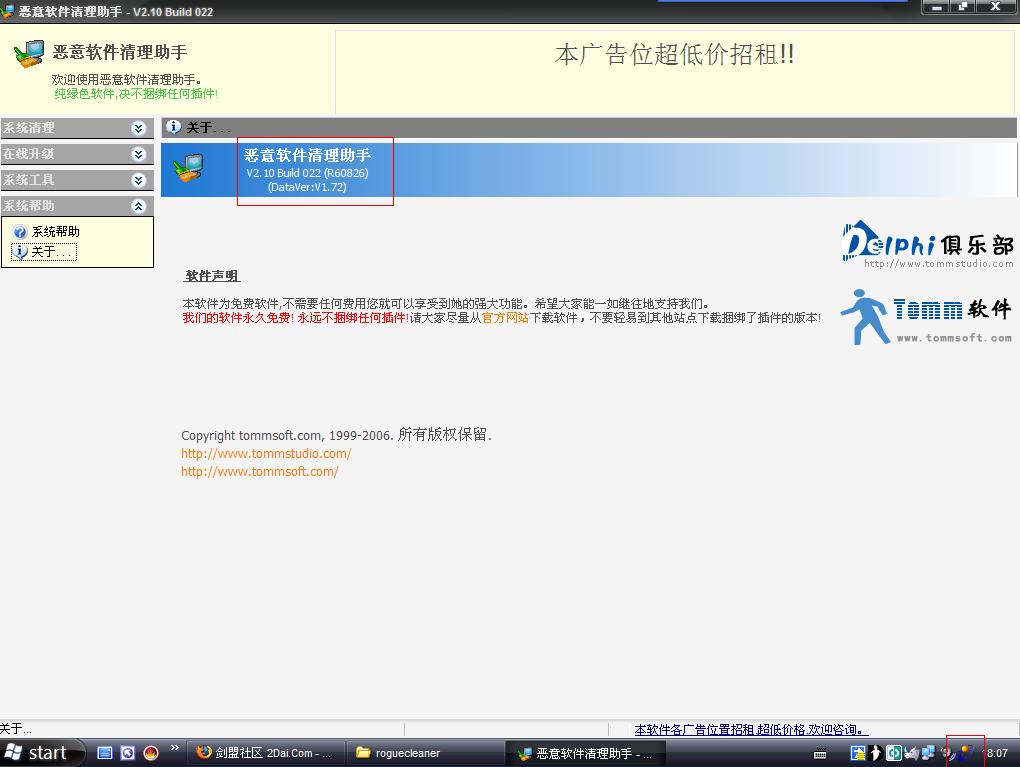Switch to the 剑盟社区 2Dai.Com taskbar window
This screenshot has width=1020, height=767.
click(264, 753)
